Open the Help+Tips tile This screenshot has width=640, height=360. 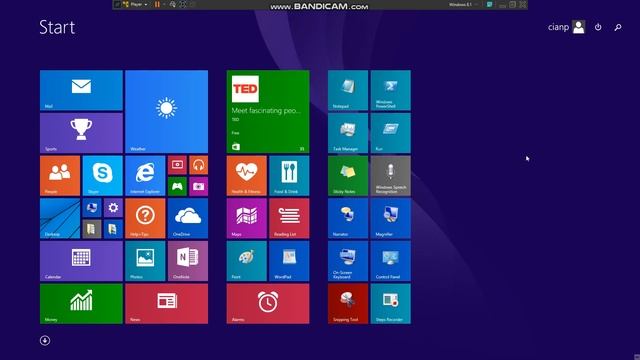pos(145,218)
